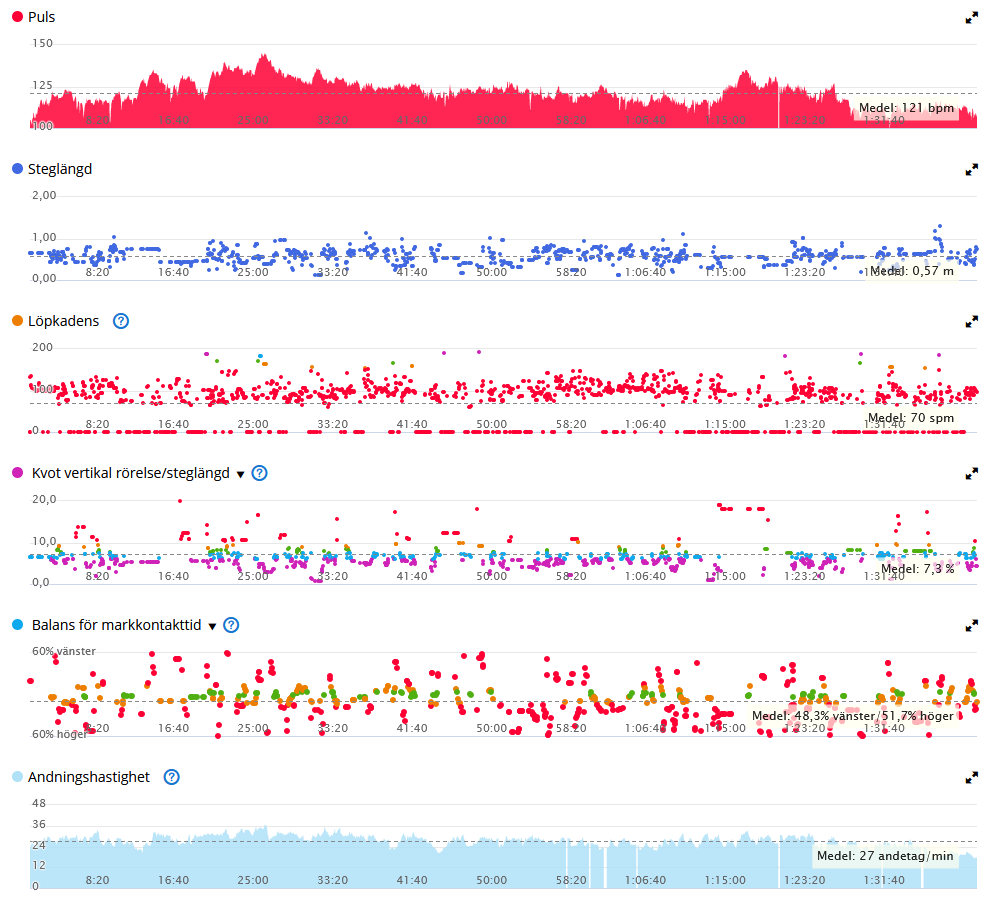The image size is (989, 900).
Task: Click the 125 axis value in Puls chart
Action: pos(42,85)
